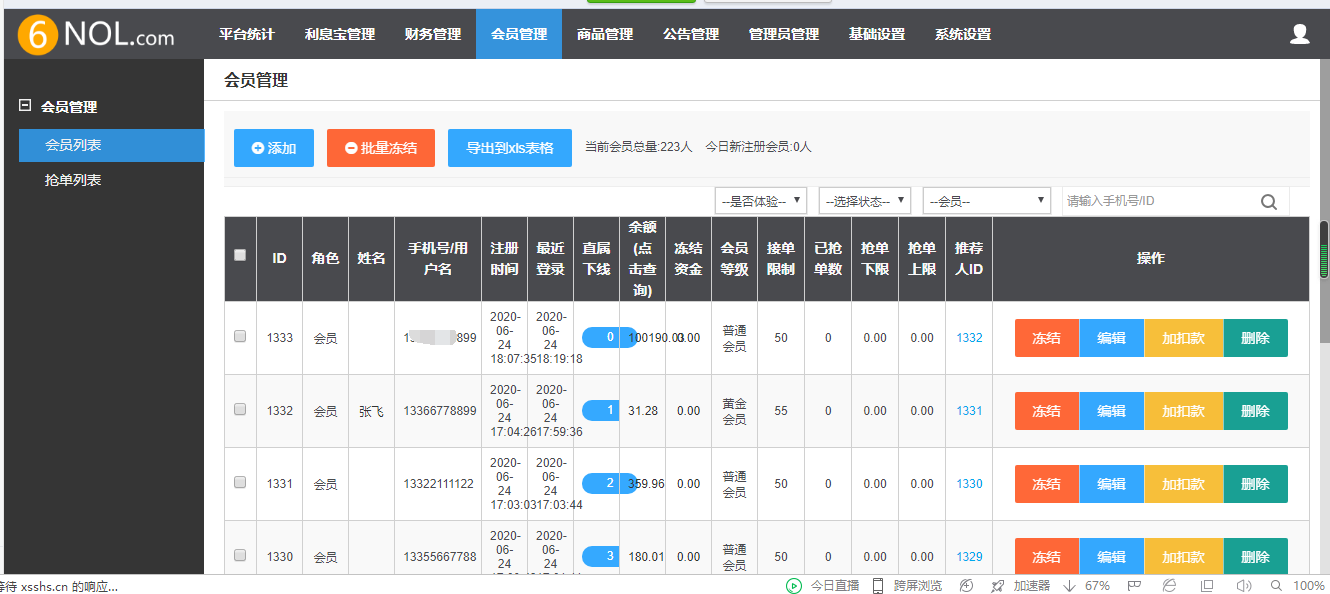The image size is (1330, 594).
Task: Click the blue downline count badge for ID 1331
Action: click(x=609, y=483)
